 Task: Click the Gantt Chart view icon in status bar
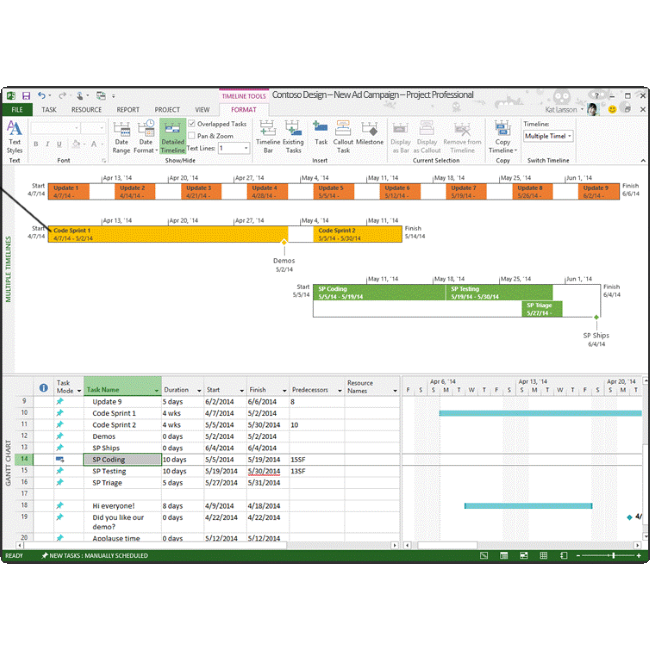pyautogui.click(x=484, y=555)
